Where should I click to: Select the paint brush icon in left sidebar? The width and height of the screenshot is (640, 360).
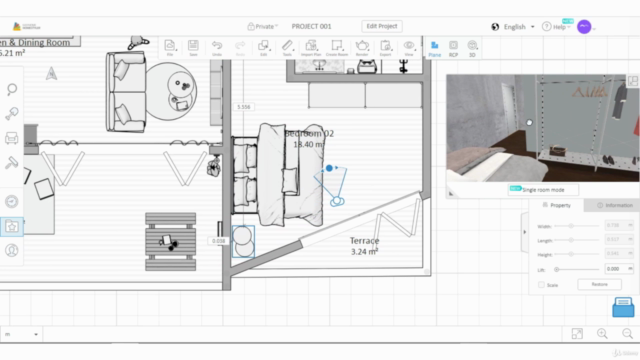pyautogui.click(x=12, y=113)
